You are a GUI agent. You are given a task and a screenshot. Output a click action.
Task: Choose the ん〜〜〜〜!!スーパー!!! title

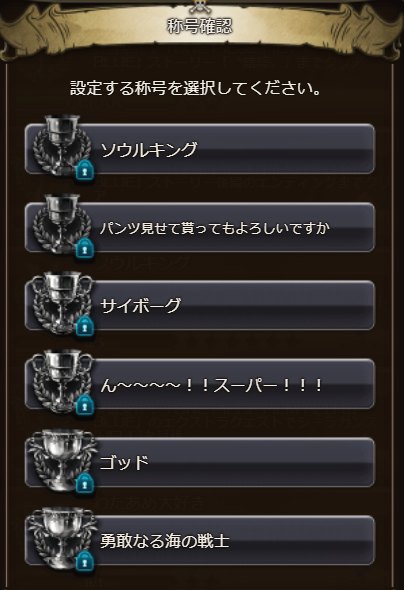(200, 384)
